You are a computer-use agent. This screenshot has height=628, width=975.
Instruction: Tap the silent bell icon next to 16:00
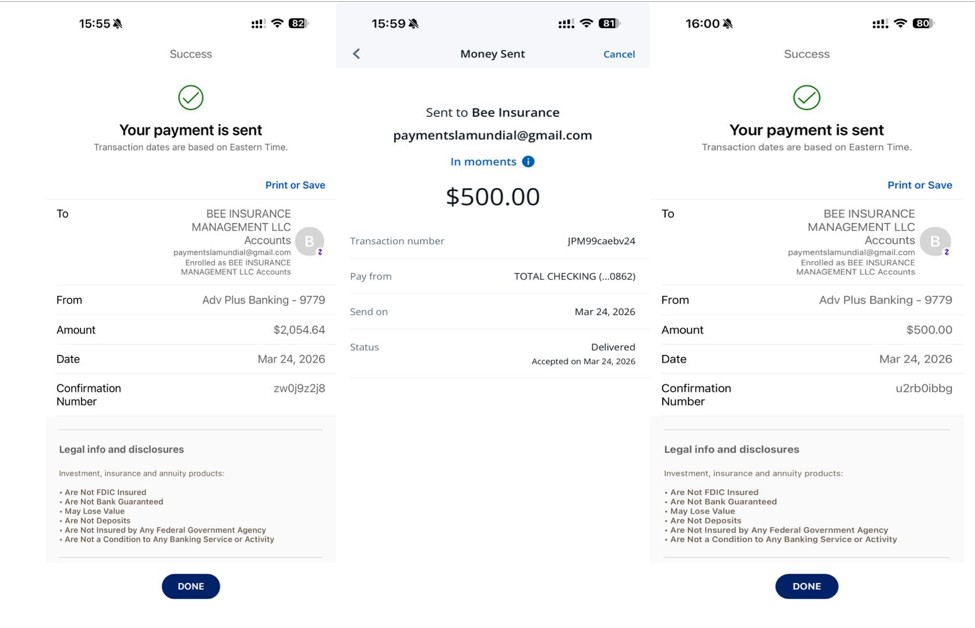tap(728, 24)
